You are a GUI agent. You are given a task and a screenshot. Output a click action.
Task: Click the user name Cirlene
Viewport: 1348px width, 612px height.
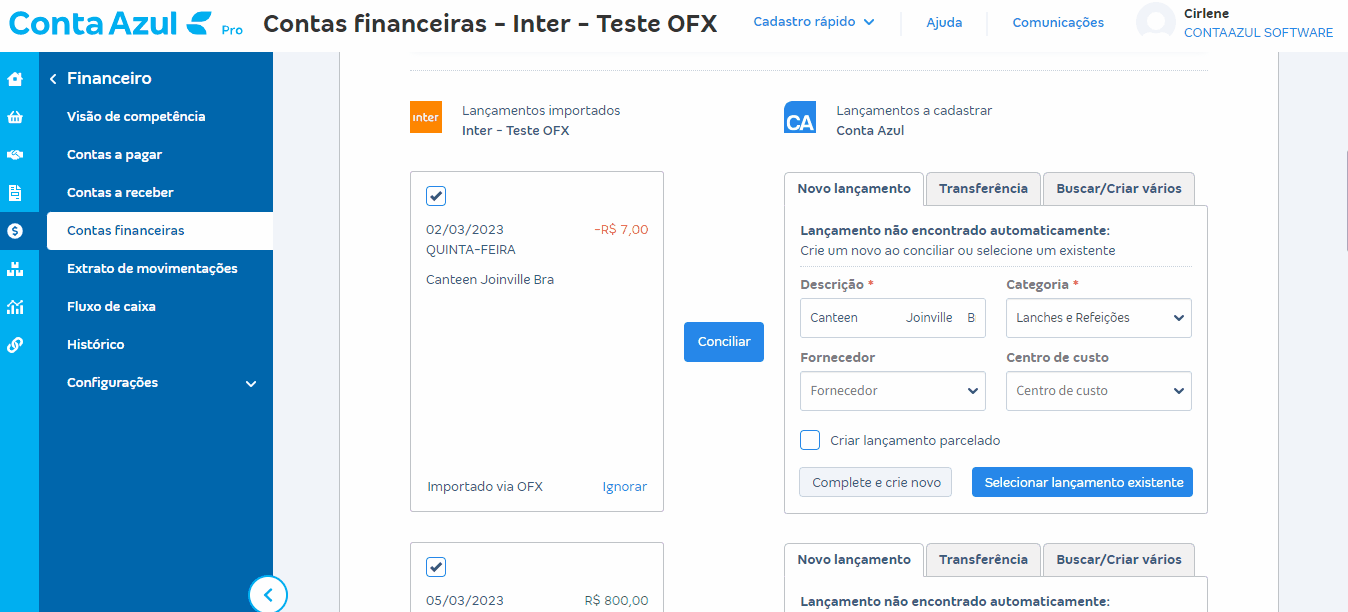click(x=1206, y=14)
